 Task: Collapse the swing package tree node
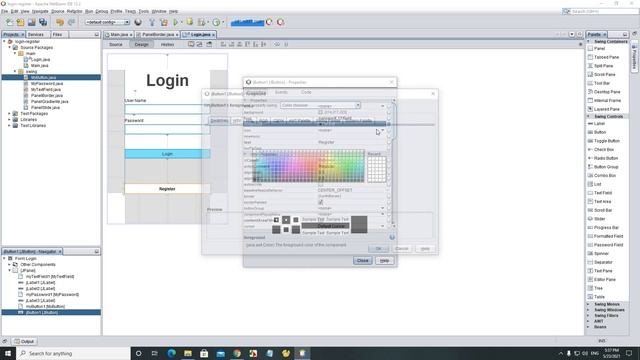tap(15, 71)
